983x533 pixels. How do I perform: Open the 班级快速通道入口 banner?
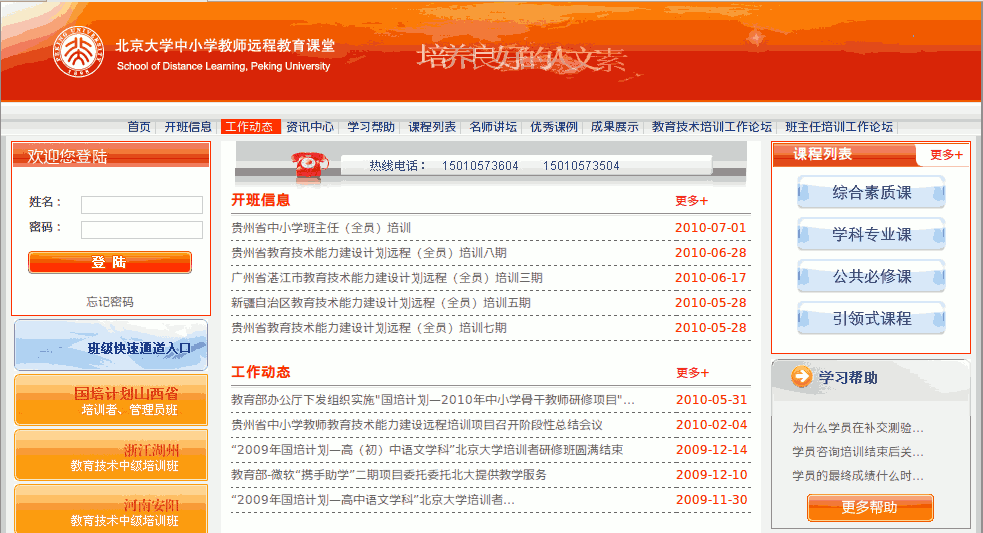(x=111, y=346)
